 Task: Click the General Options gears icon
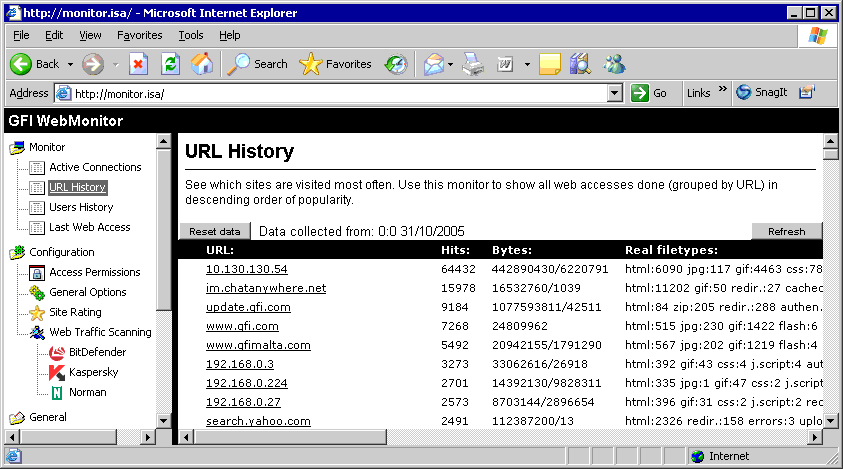tap(37, 293)
